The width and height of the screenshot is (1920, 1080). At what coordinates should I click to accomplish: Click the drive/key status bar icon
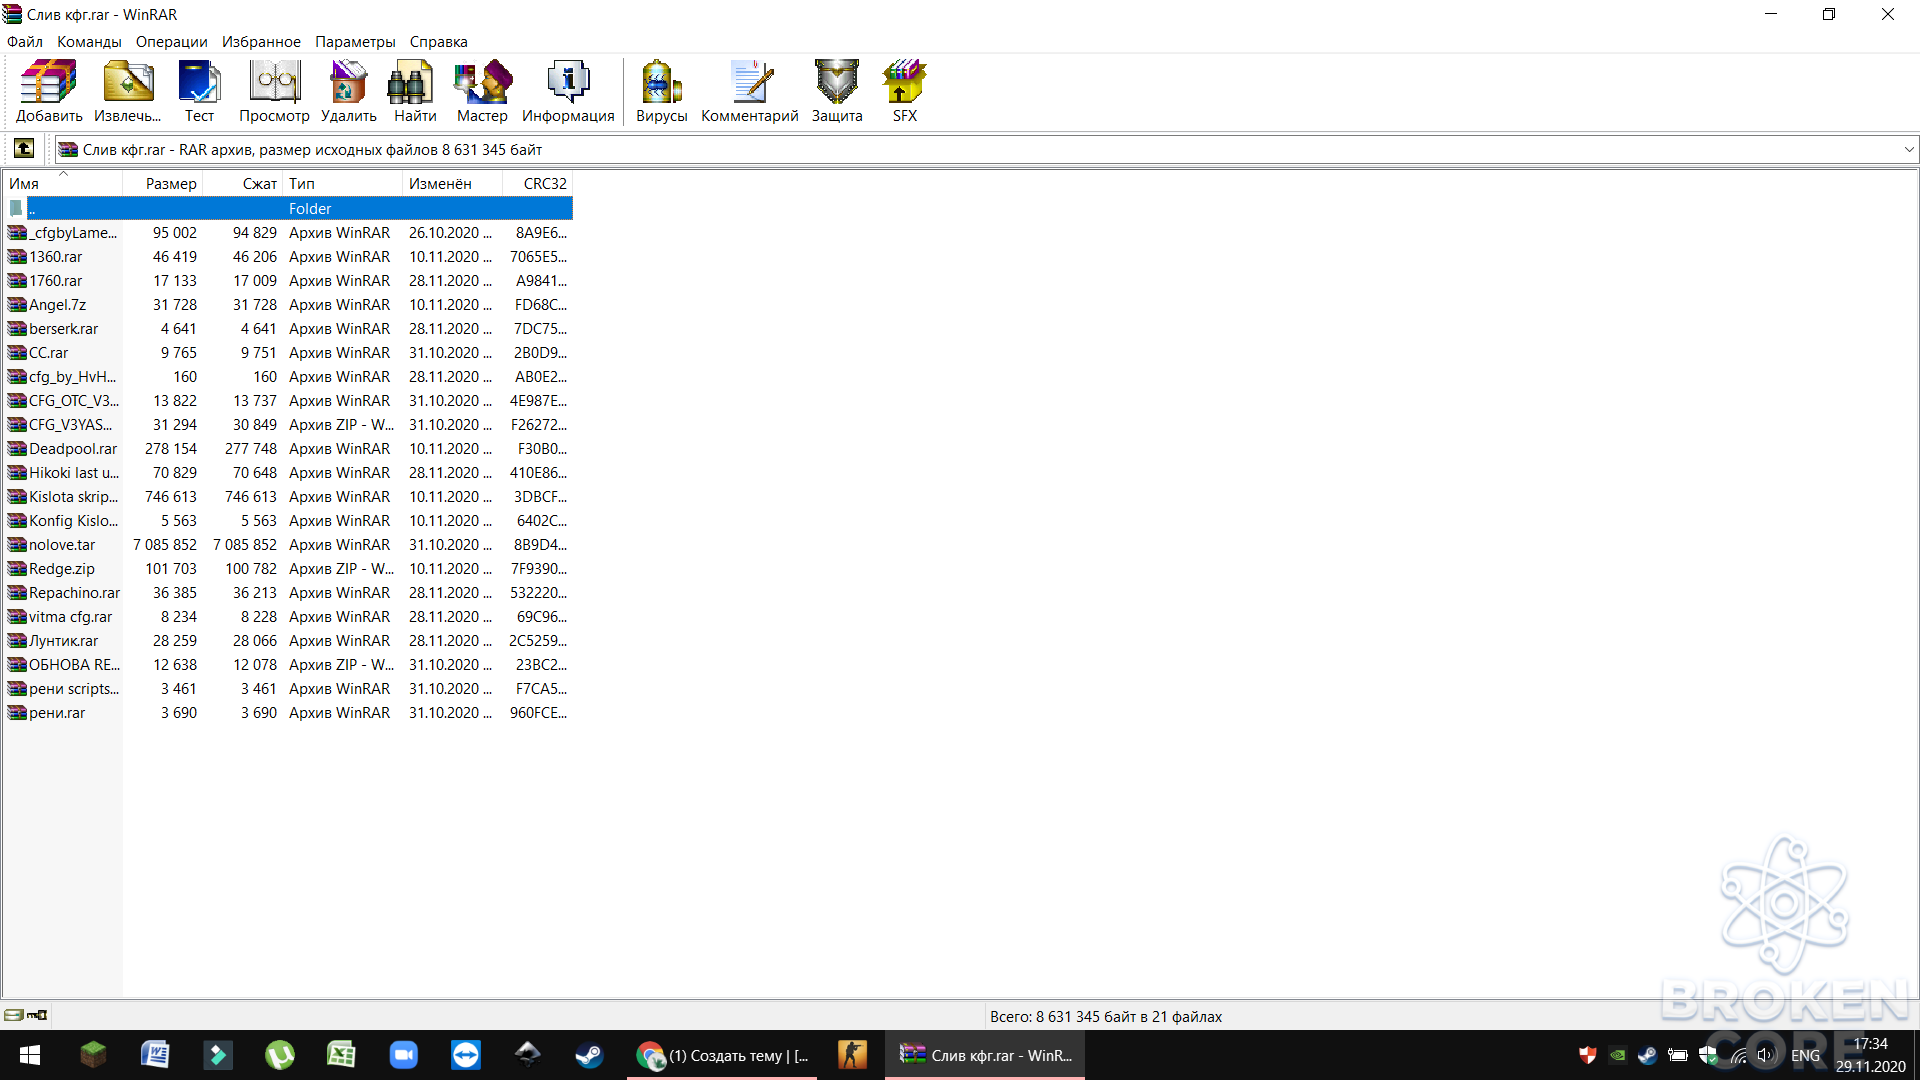26,1015
